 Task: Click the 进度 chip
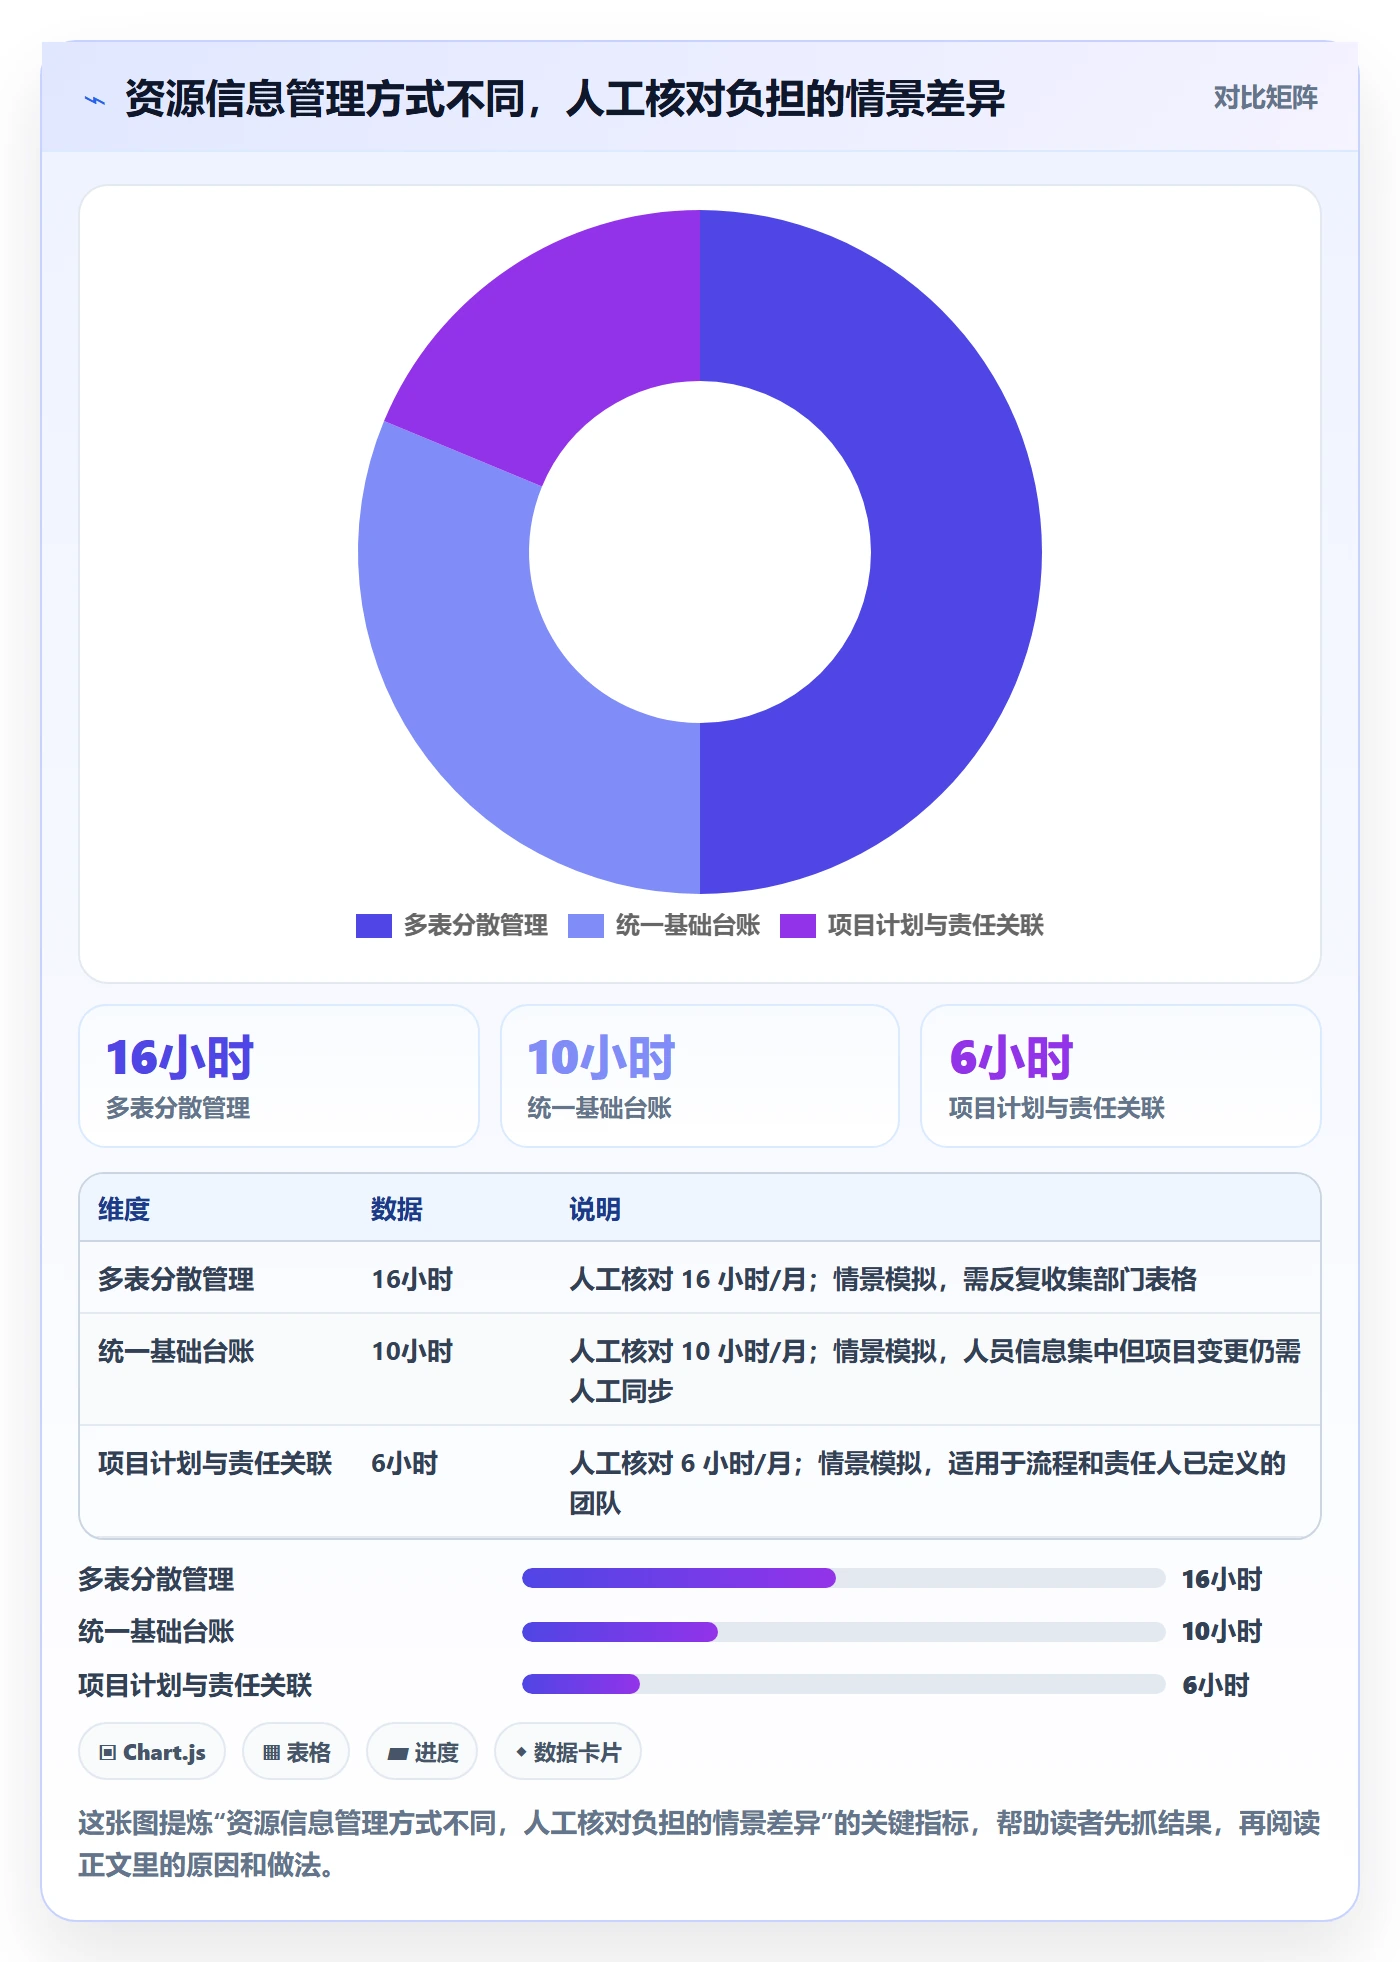point(422,1752)
